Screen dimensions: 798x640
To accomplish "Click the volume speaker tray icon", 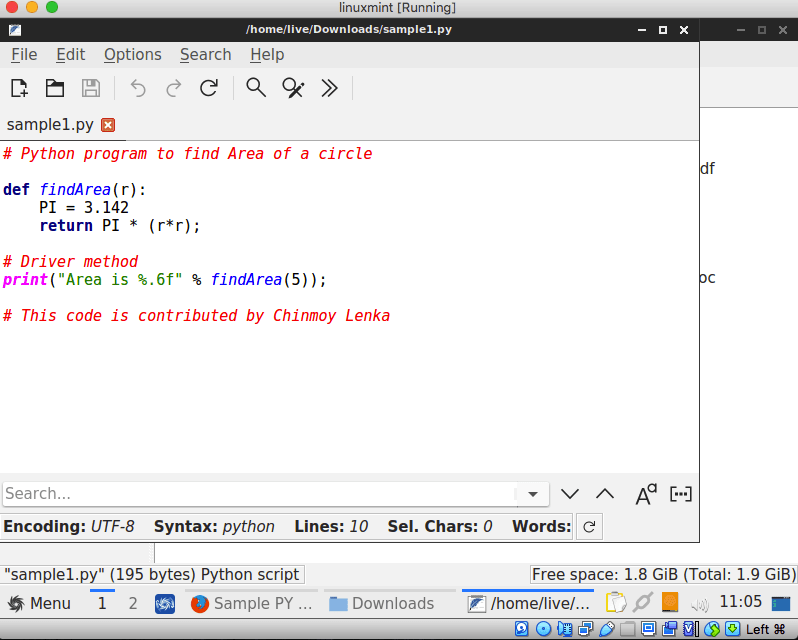I will click(x=700, y=604).
